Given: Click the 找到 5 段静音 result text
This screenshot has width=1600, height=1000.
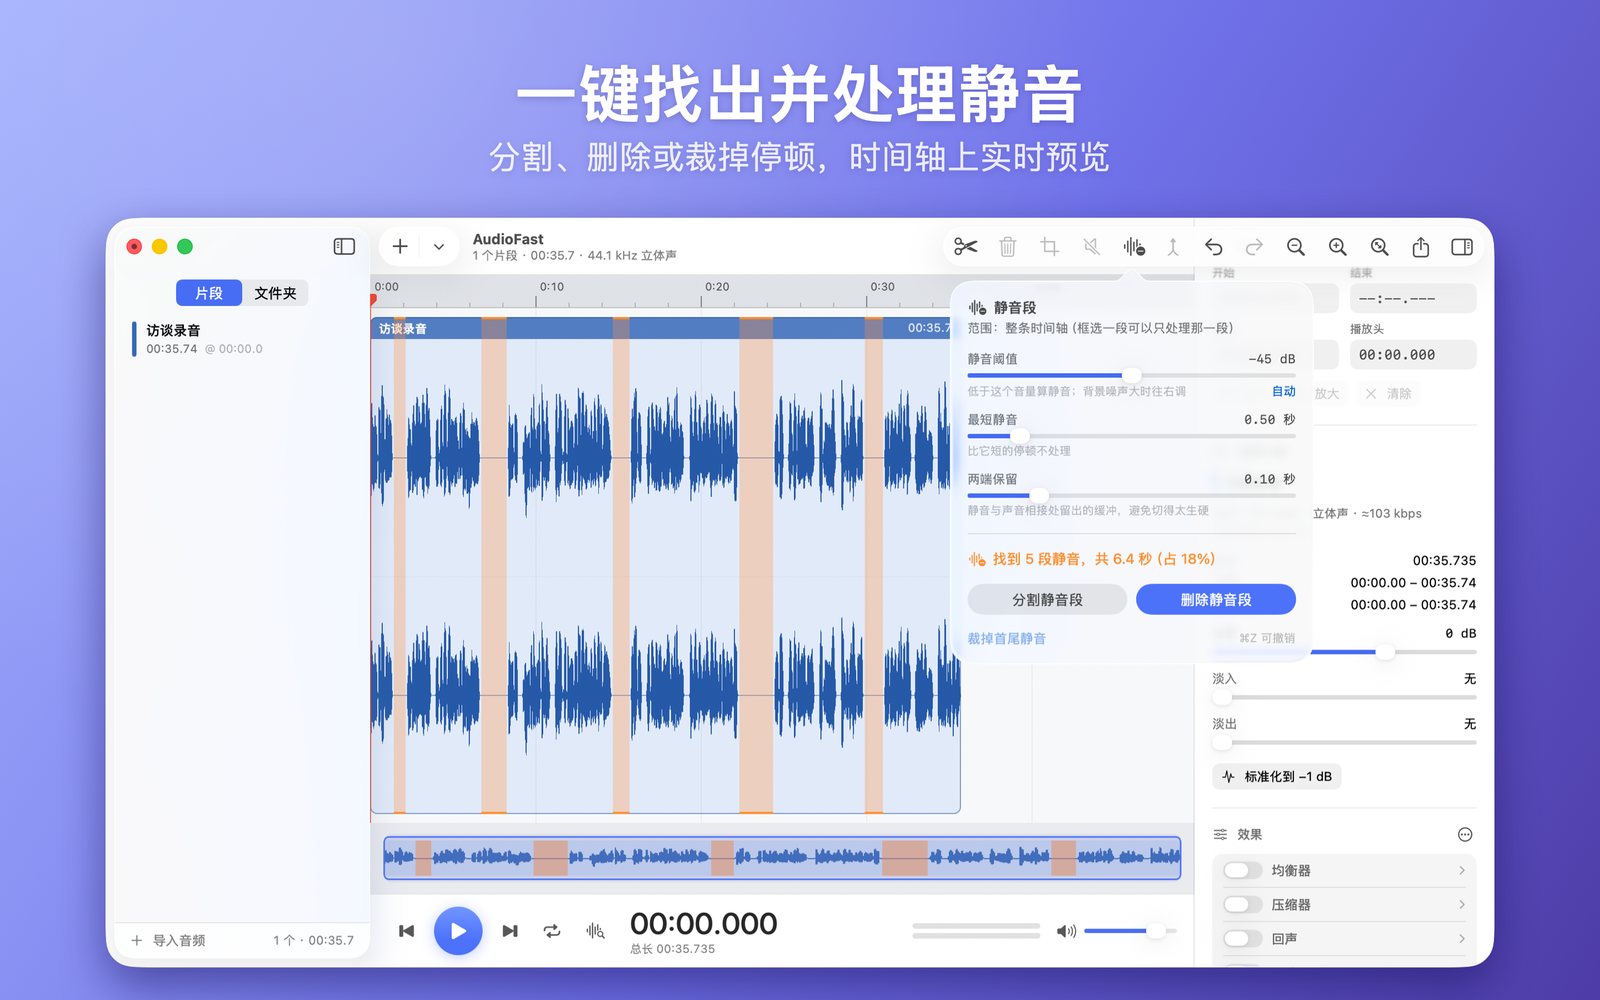Looking at the screenshot, I should coord(1103,559).
